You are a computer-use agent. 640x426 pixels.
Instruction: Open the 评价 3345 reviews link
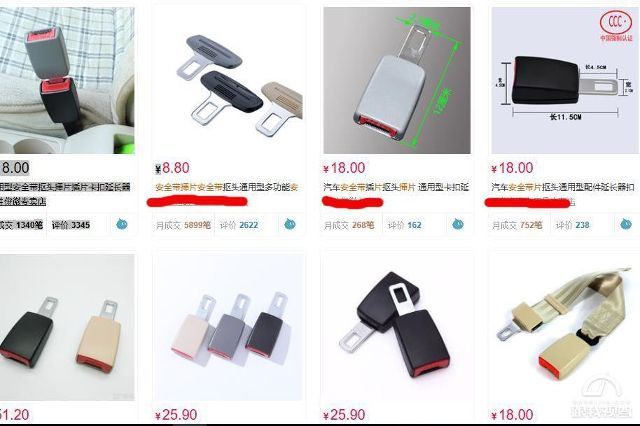(71, 225)
